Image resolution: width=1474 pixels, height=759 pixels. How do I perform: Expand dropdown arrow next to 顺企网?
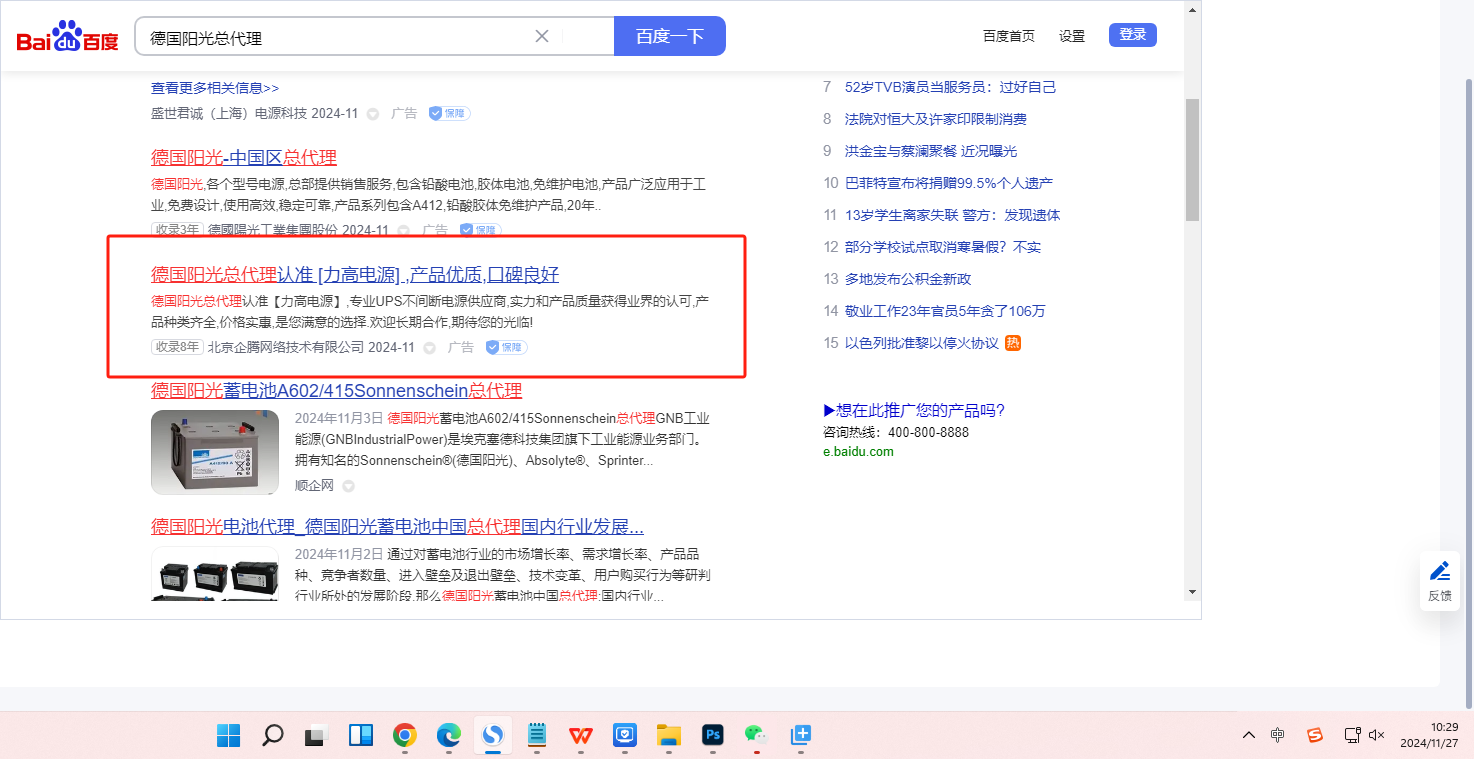coord(349,486)
